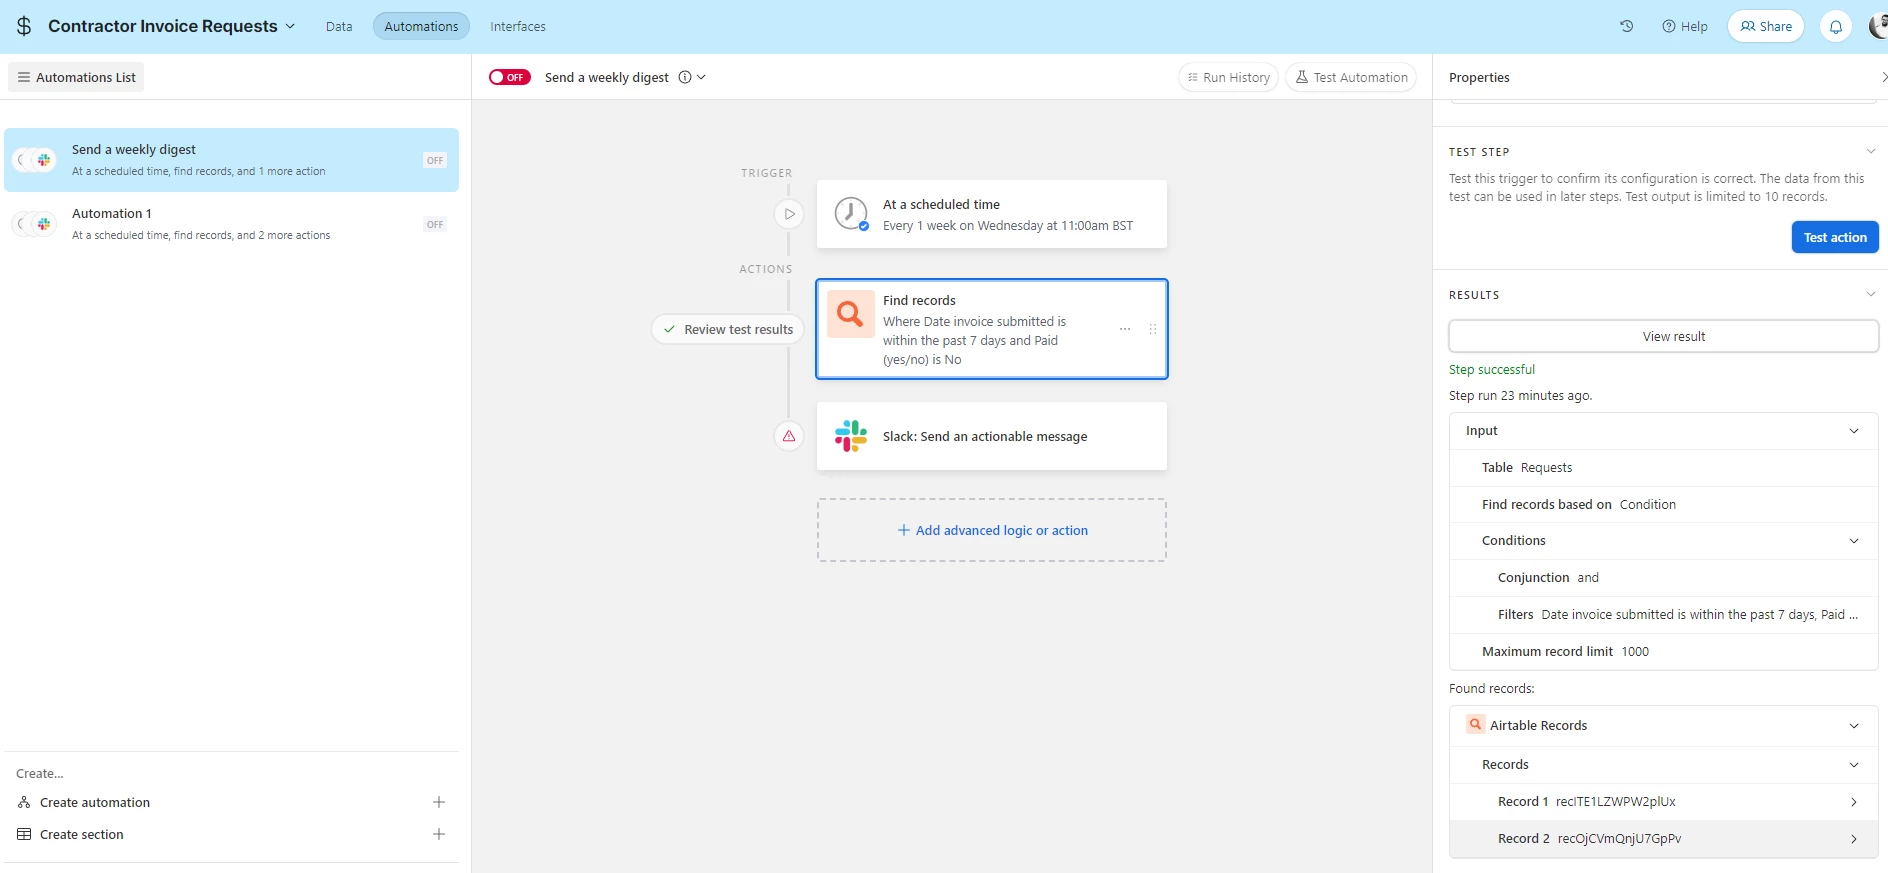Click the magnifier icon in Find records card
Screen dimensions: 1888x873
851,314
